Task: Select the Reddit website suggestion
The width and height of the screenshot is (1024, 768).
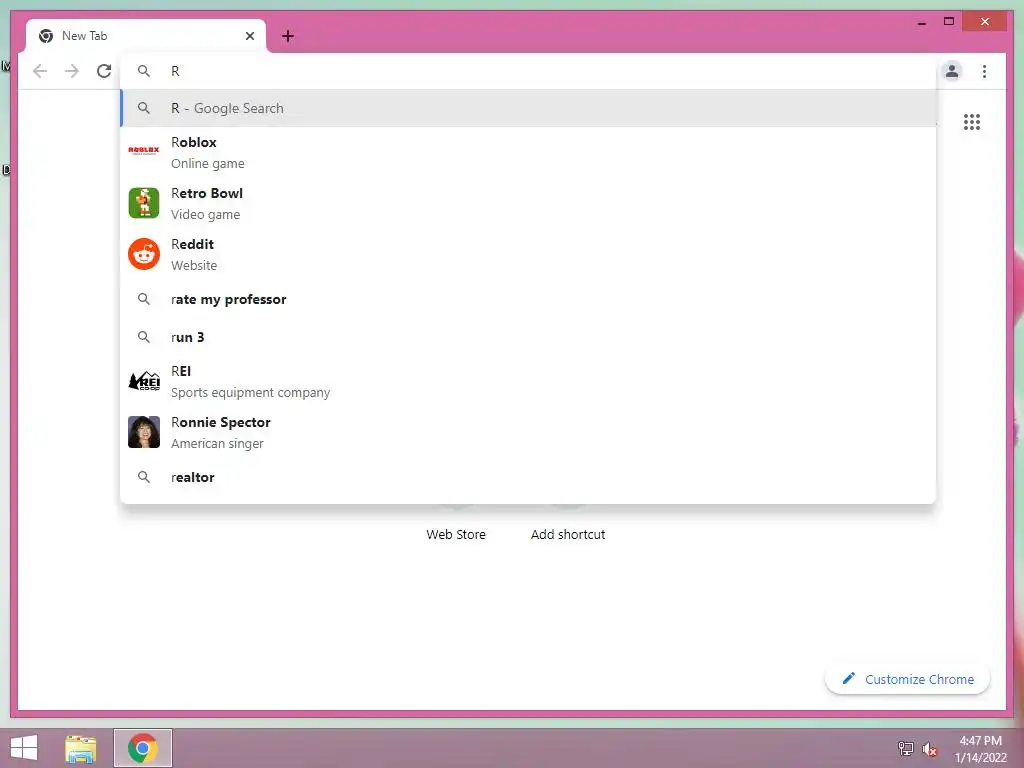Action: click(528, 254)
